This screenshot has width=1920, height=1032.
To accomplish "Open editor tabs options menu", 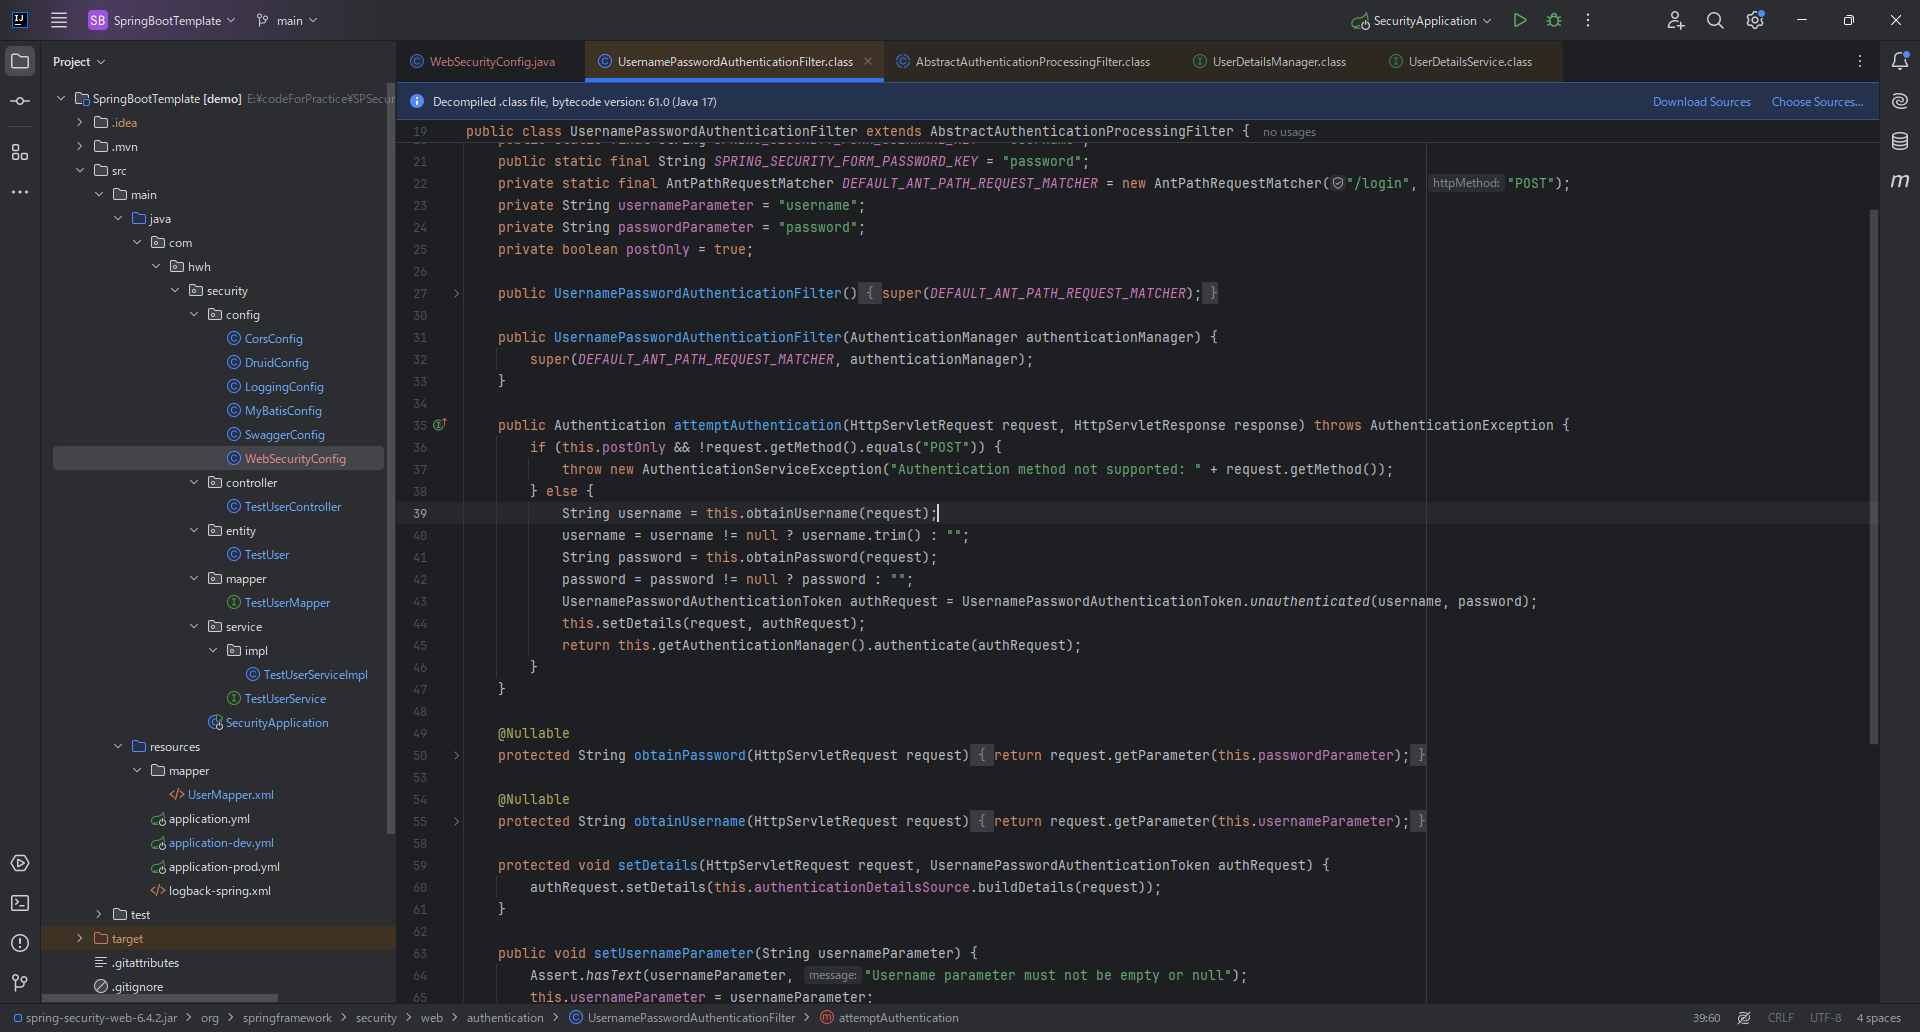I will (1860, 61).
